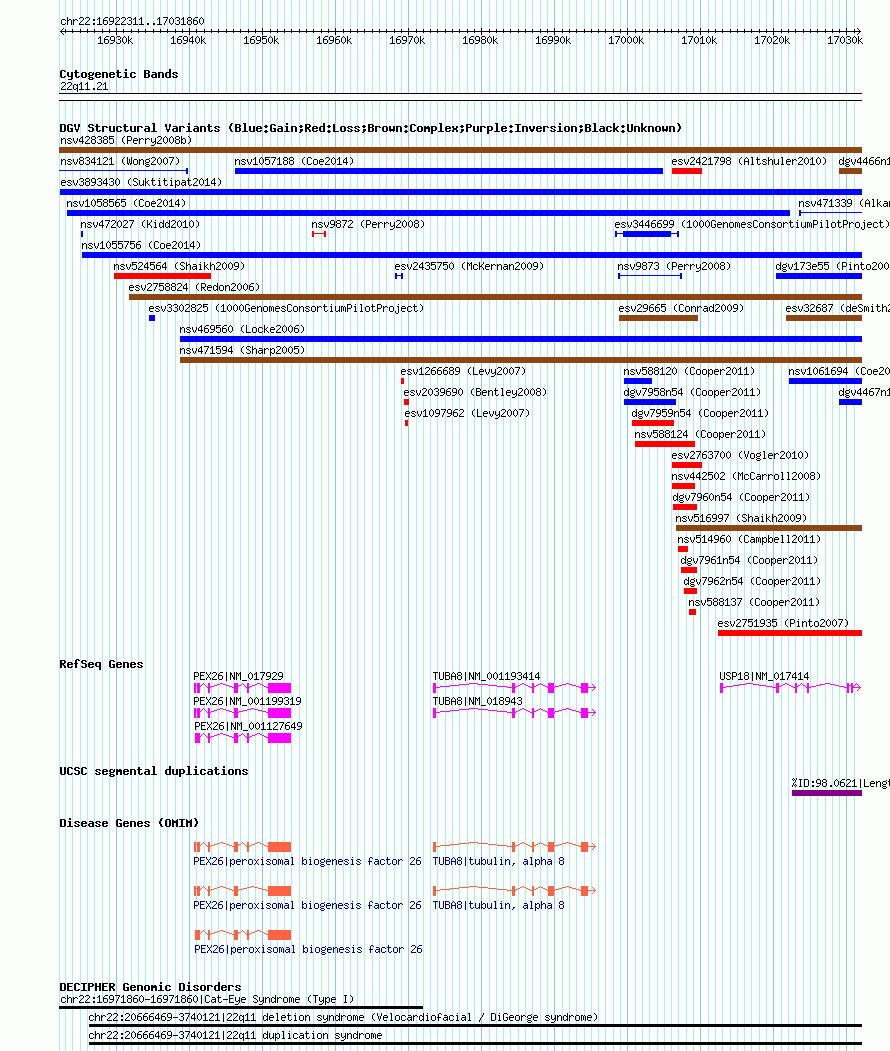Click dgv7958n54 (Cooper2011) label

pyautogui.click(x=692, y=391)
